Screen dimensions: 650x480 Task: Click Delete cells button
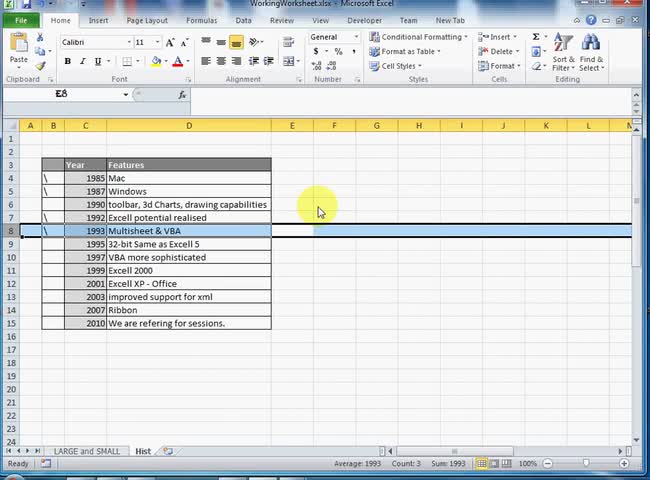click(498, 51)
